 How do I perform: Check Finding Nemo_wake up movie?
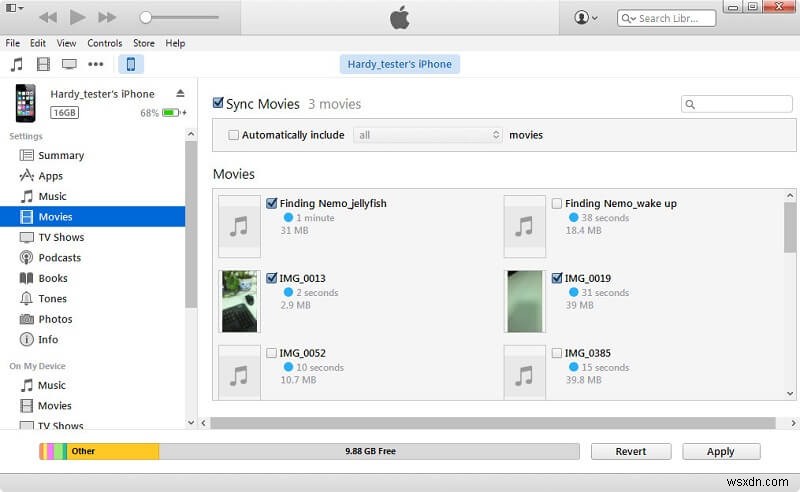click(557, 203)
